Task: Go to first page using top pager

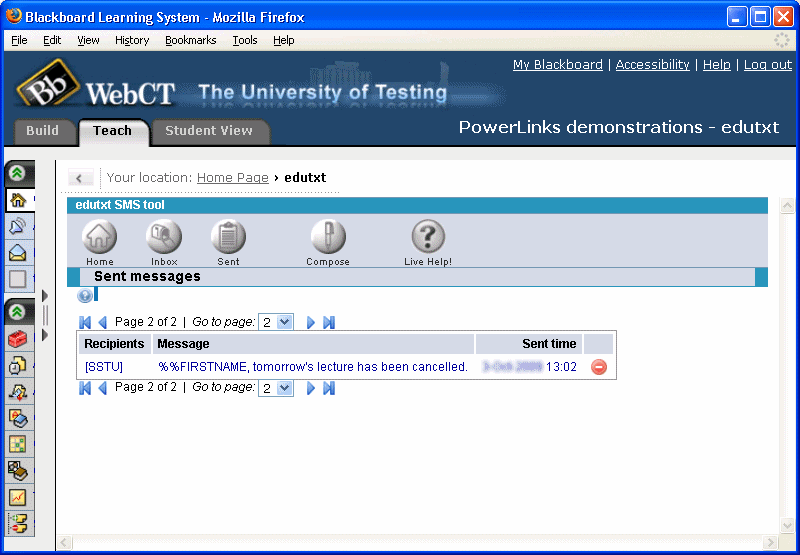Action: tap(85, 322)
